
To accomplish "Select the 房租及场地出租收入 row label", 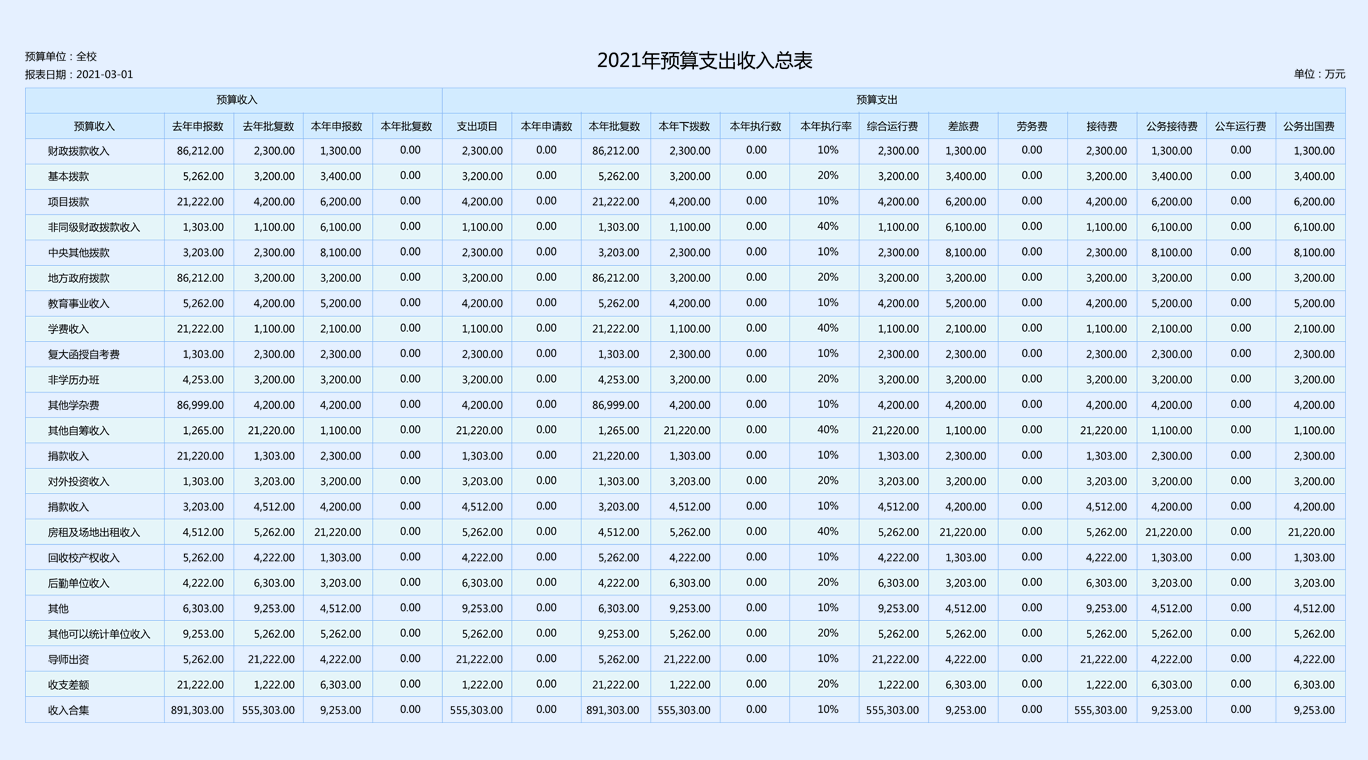I will 94,533.
